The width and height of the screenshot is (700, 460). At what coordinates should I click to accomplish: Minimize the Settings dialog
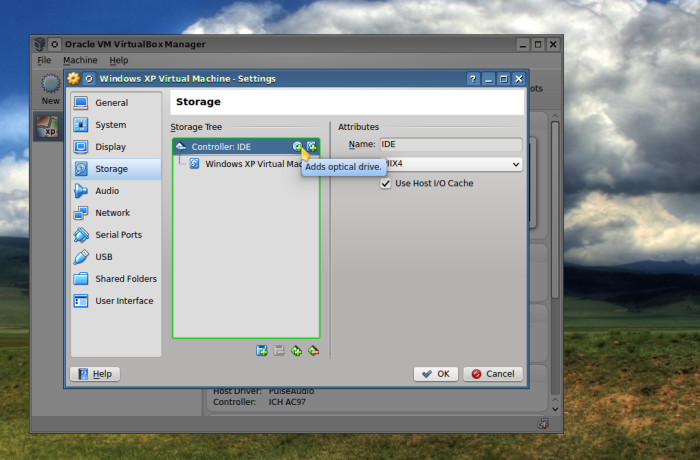[488, 79]
